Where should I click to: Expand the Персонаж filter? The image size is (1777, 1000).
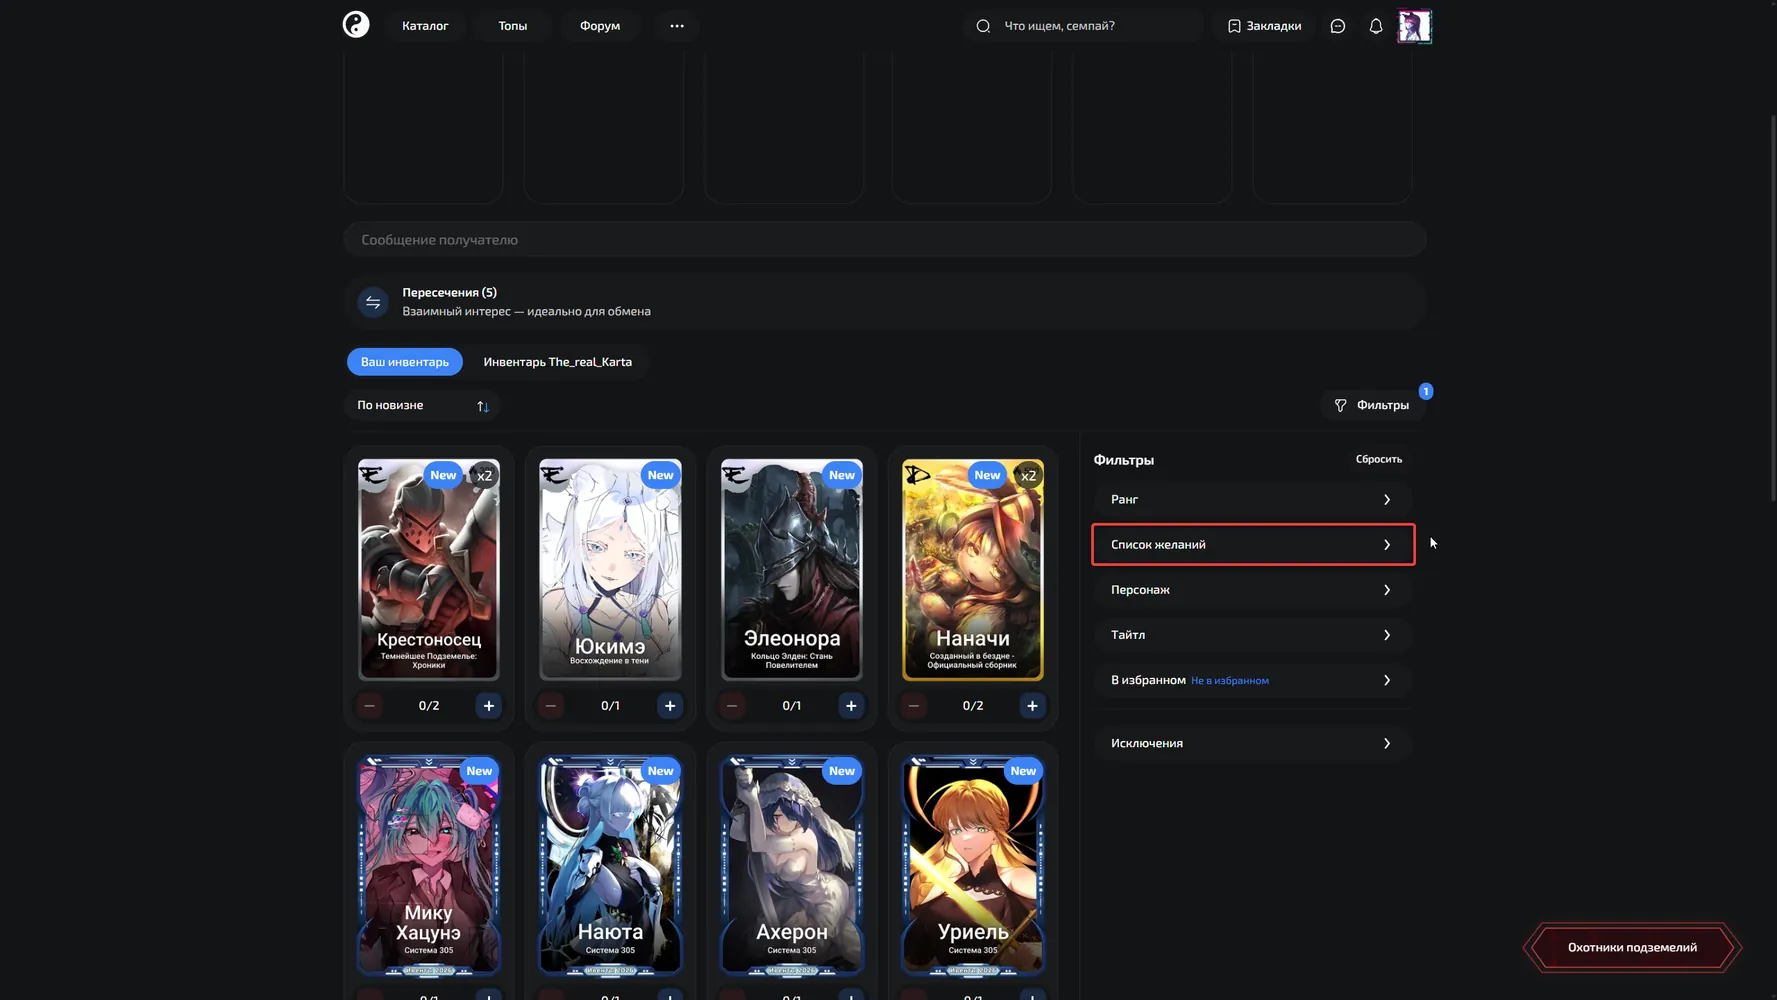(1252, 590)
